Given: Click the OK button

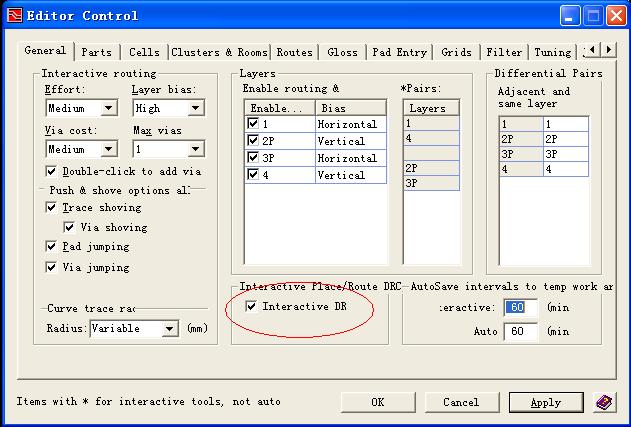Looking at the screenshot, I should 378,402.
